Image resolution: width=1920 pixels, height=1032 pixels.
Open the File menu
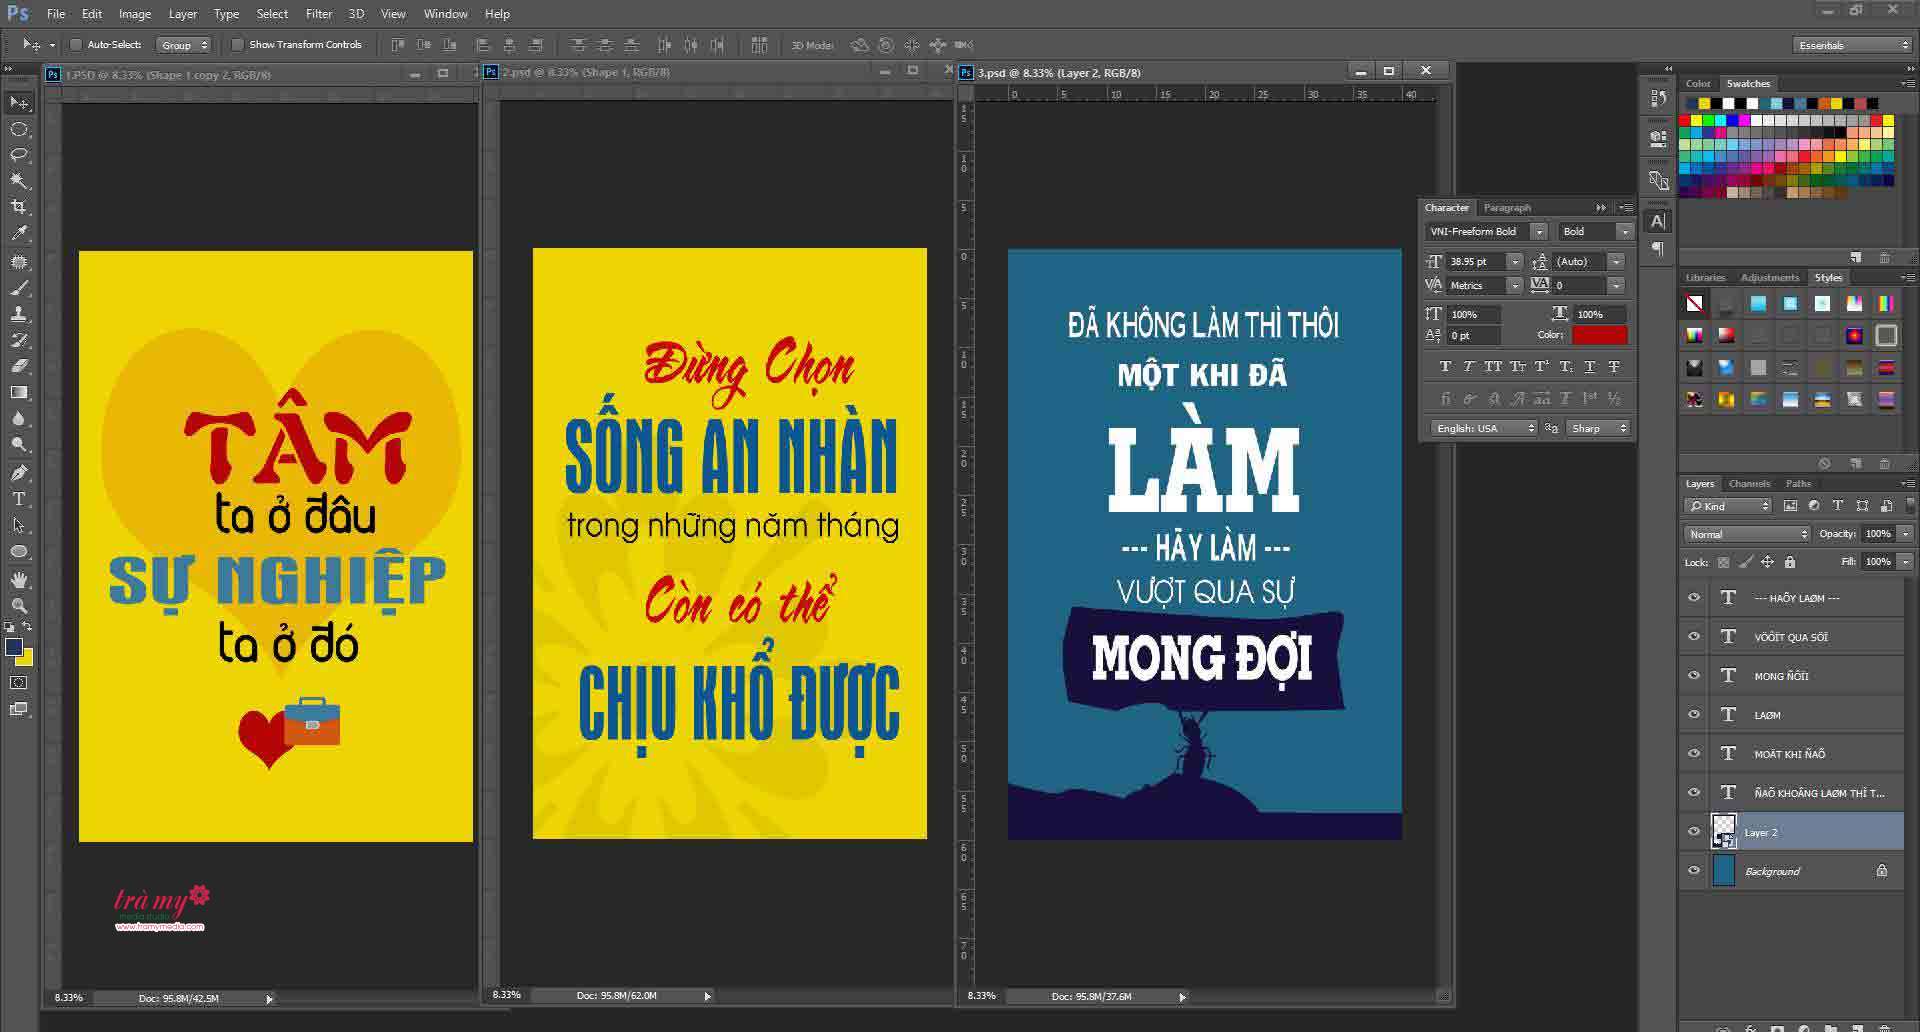(56, 14)
